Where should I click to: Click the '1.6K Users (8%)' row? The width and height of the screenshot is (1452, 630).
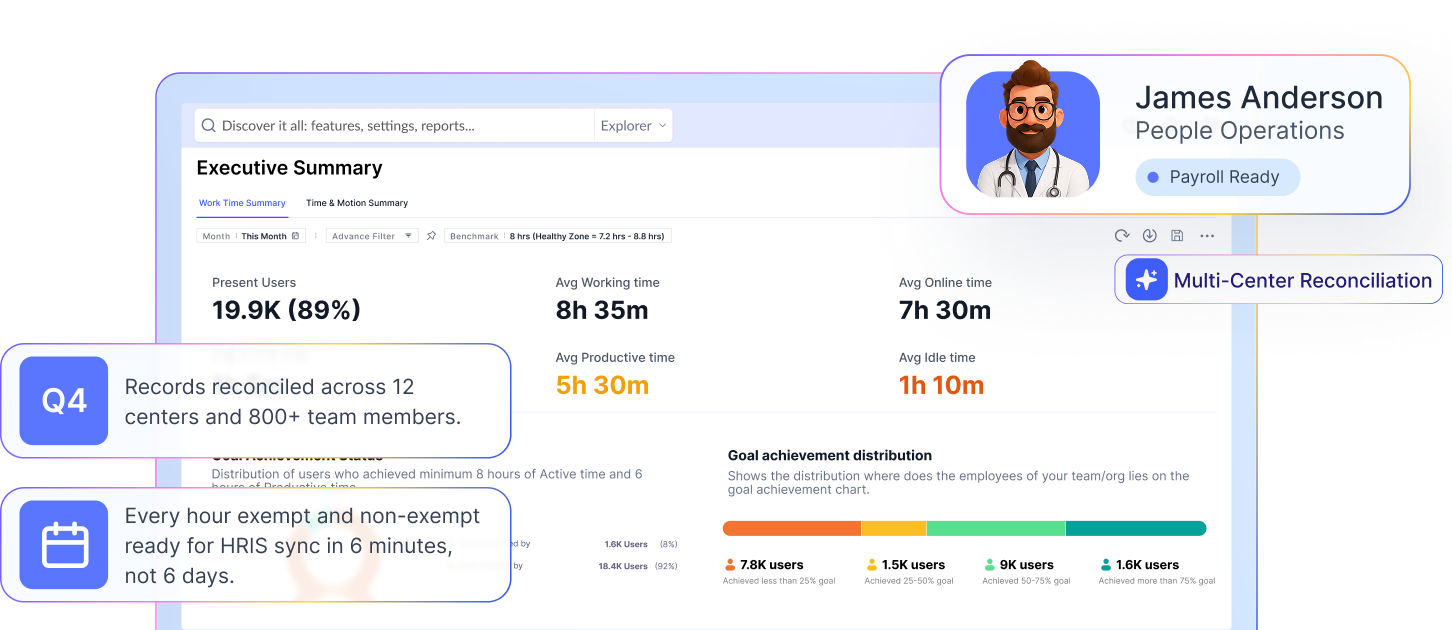point(641,544)
